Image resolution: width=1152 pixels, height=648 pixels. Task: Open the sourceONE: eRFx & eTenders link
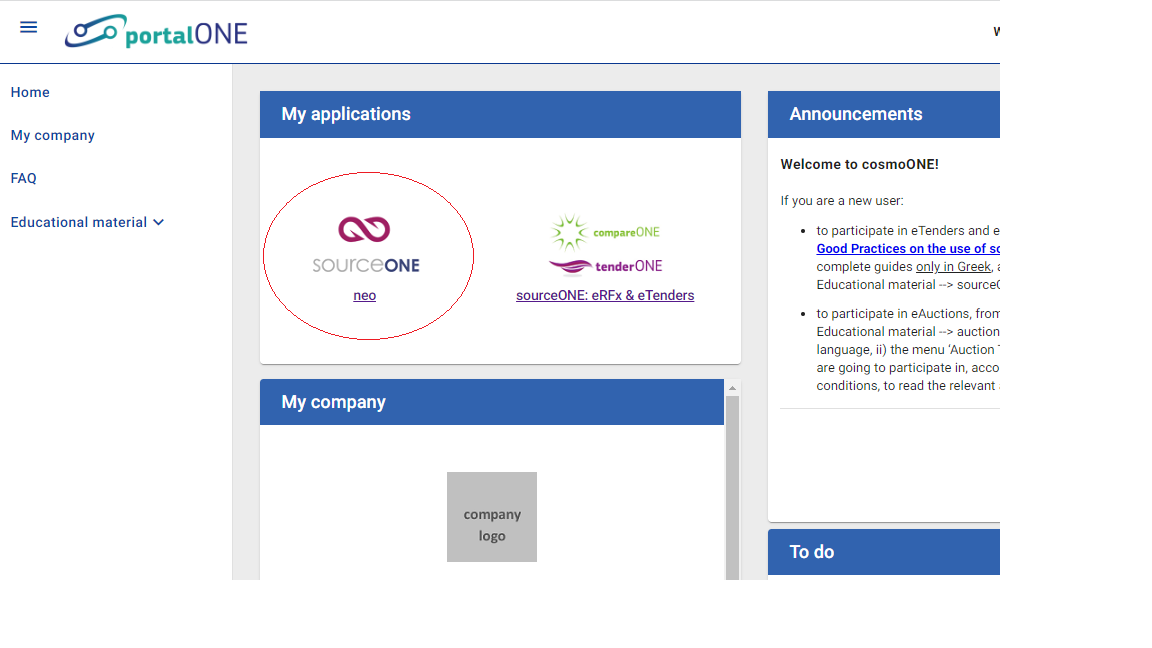point(605,295)
